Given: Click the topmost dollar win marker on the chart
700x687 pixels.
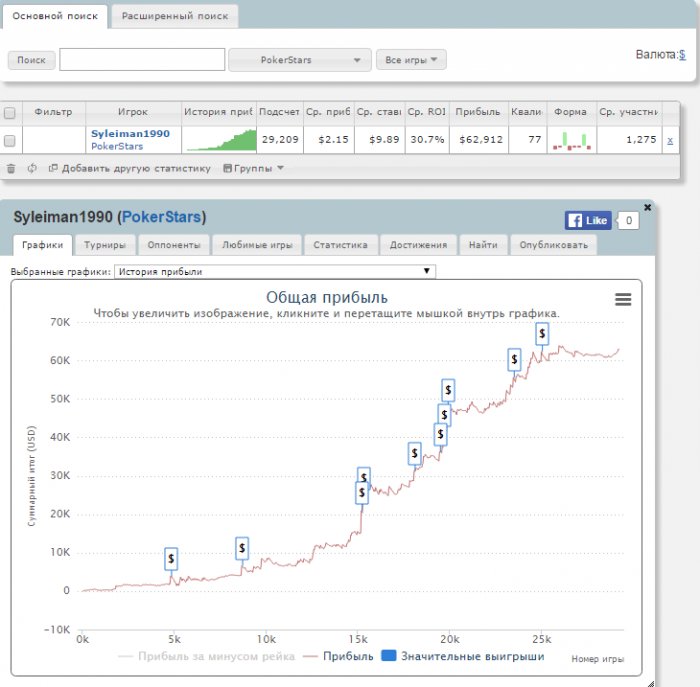Looking at the screenshot, I should point(542,333).
